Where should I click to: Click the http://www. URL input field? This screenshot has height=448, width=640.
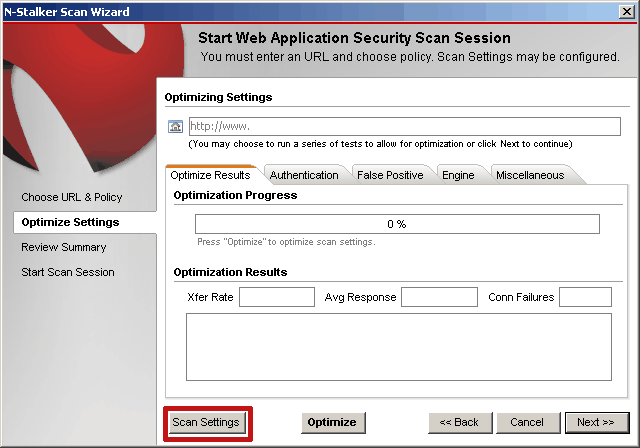[x=404, y=126]
